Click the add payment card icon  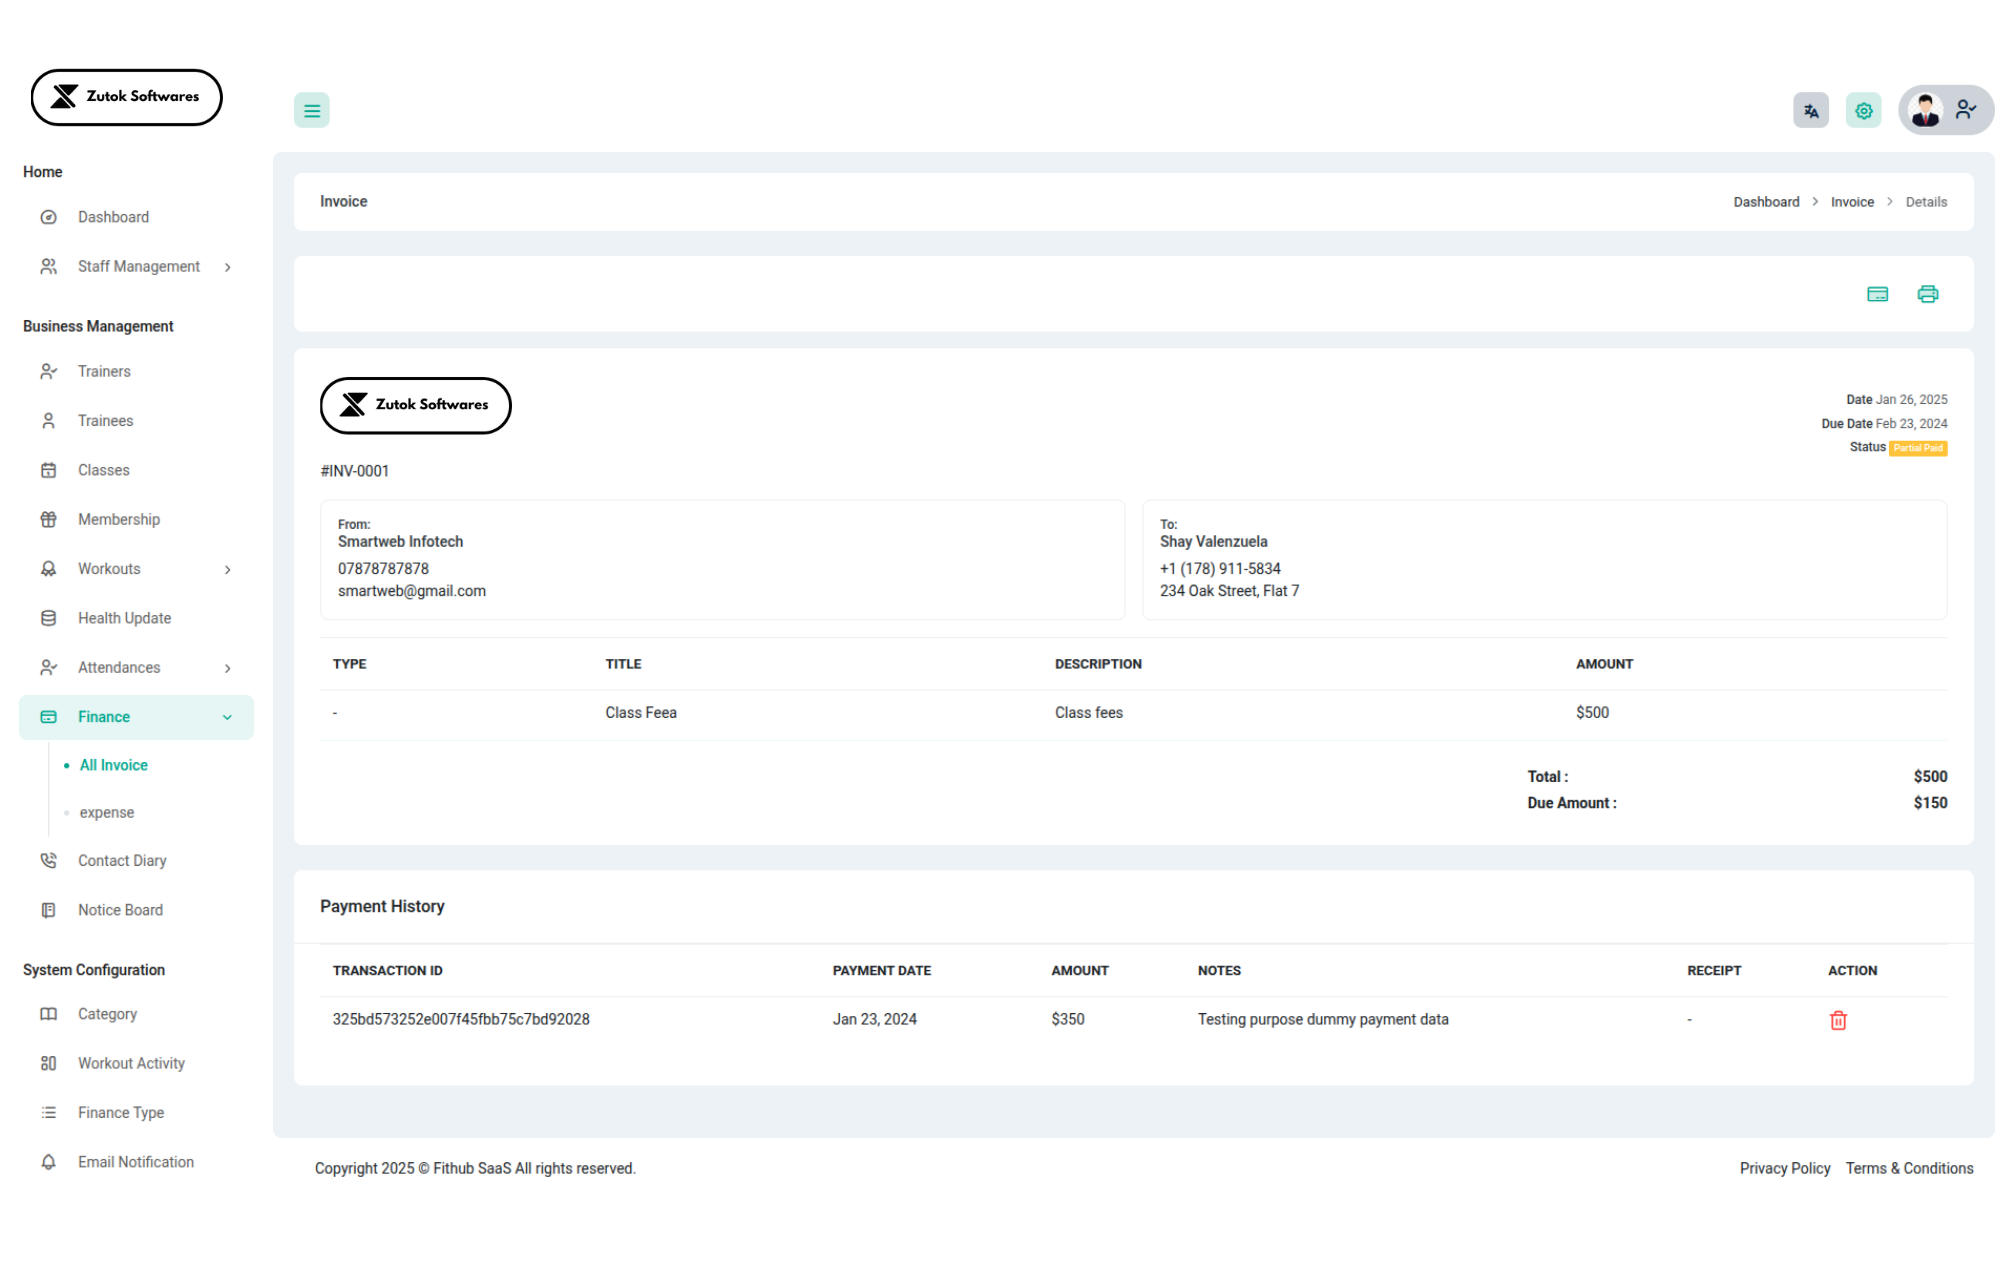pyautogui.click(x=1877, y=294)
